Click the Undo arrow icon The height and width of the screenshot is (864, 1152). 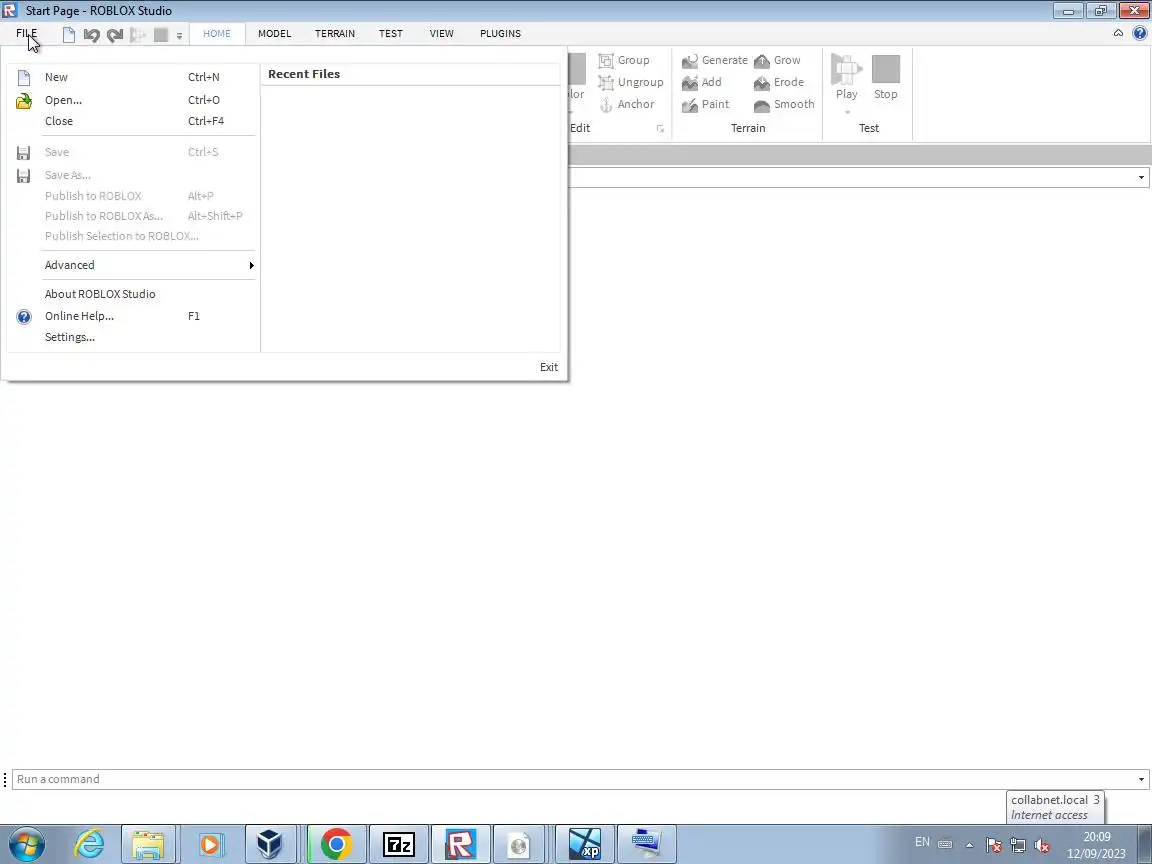[91, 35]
